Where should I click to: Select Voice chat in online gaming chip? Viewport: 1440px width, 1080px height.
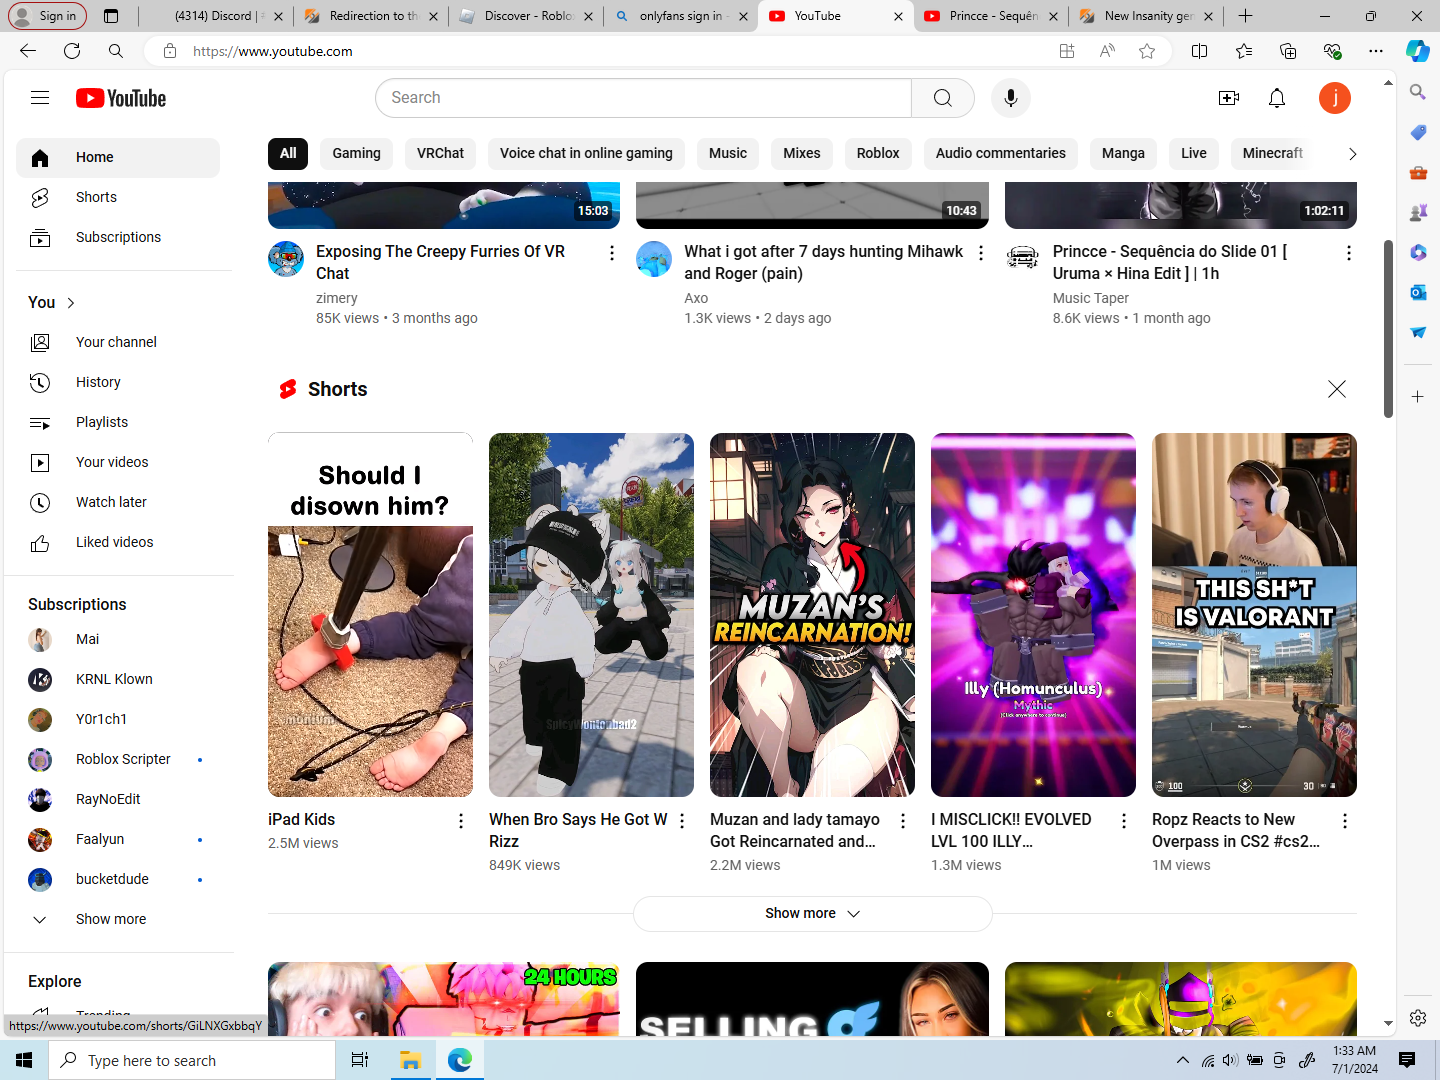coord(586,153)
